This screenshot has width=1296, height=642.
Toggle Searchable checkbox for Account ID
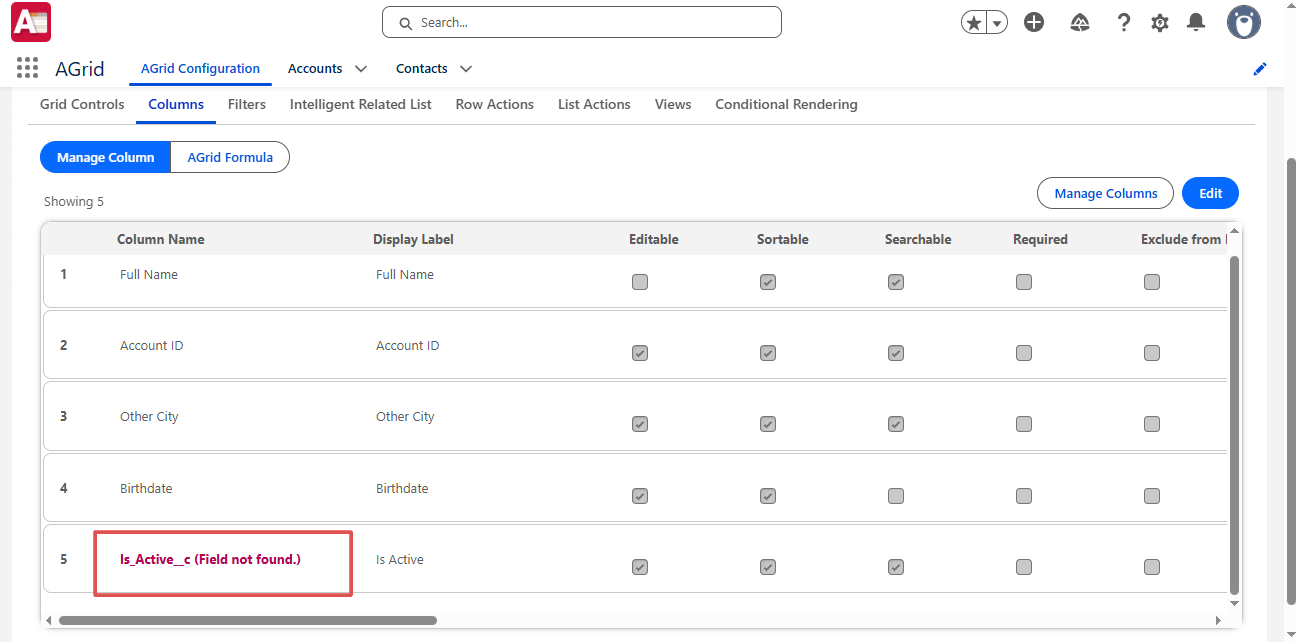point(896,353)
